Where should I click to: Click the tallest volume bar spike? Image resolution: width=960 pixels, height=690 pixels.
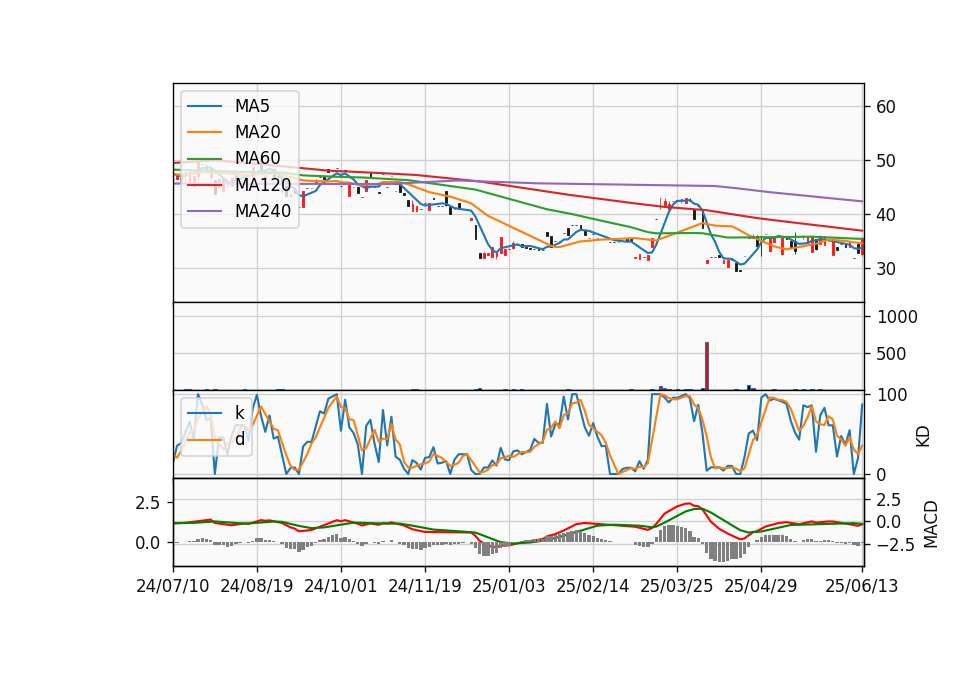coord(707,366)
